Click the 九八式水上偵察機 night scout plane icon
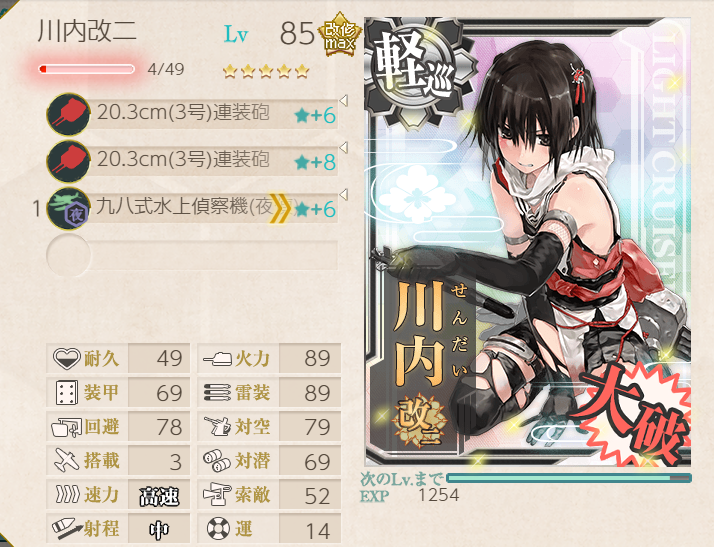 tap(68, 209)
